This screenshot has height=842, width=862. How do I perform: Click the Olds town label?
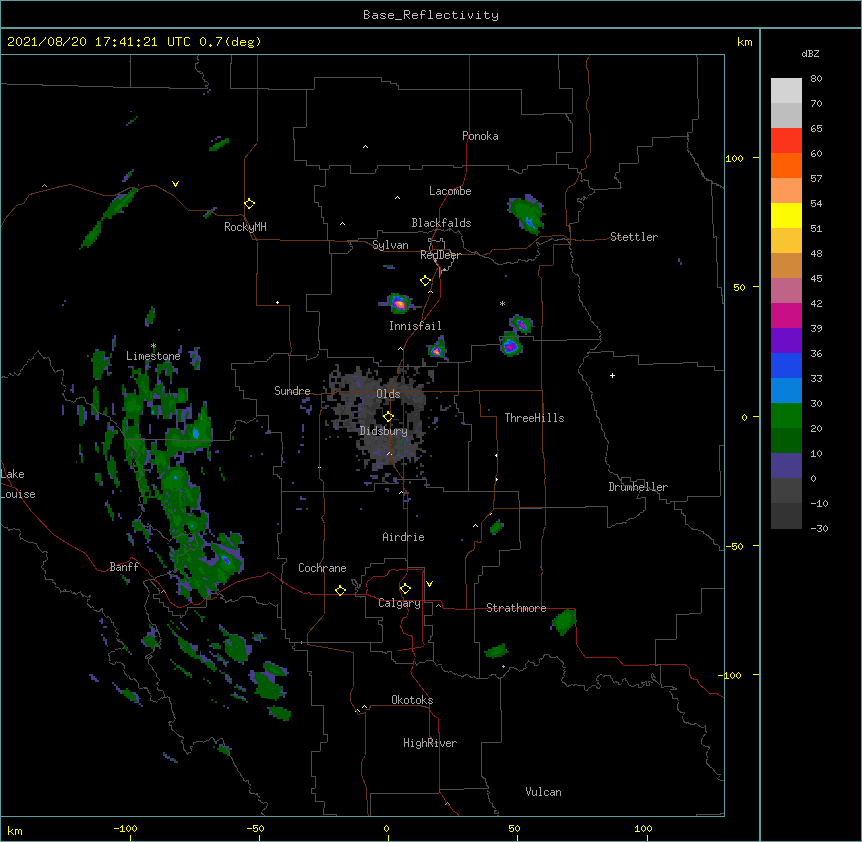388,394
